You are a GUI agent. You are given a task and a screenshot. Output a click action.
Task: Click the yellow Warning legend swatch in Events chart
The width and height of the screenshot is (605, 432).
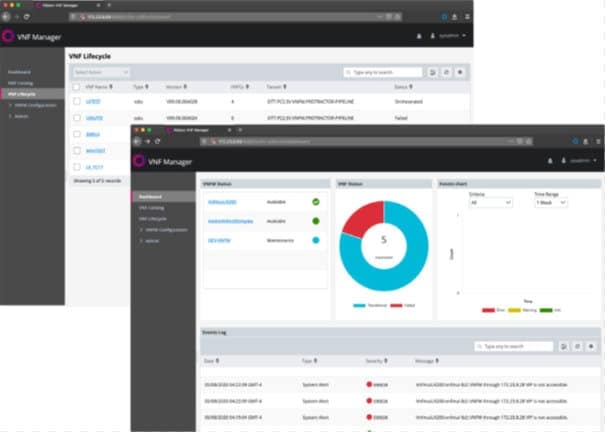click(514, 310)
